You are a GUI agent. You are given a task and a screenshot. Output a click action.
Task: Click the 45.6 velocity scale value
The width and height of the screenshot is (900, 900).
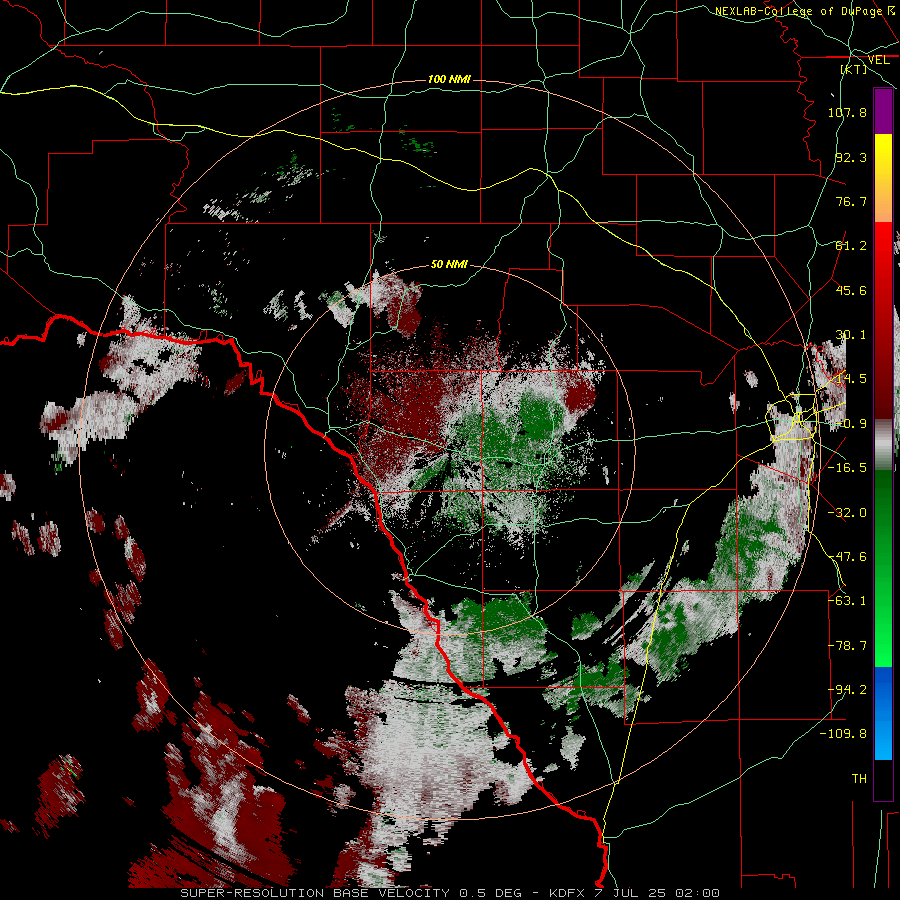[851, 290]
